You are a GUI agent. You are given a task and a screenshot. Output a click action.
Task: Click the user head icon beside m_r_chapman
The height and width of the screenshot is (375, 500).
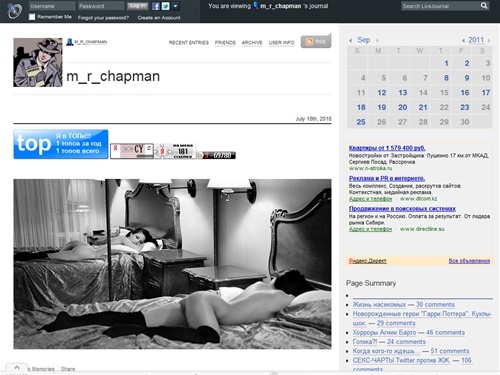click(70, 42)
